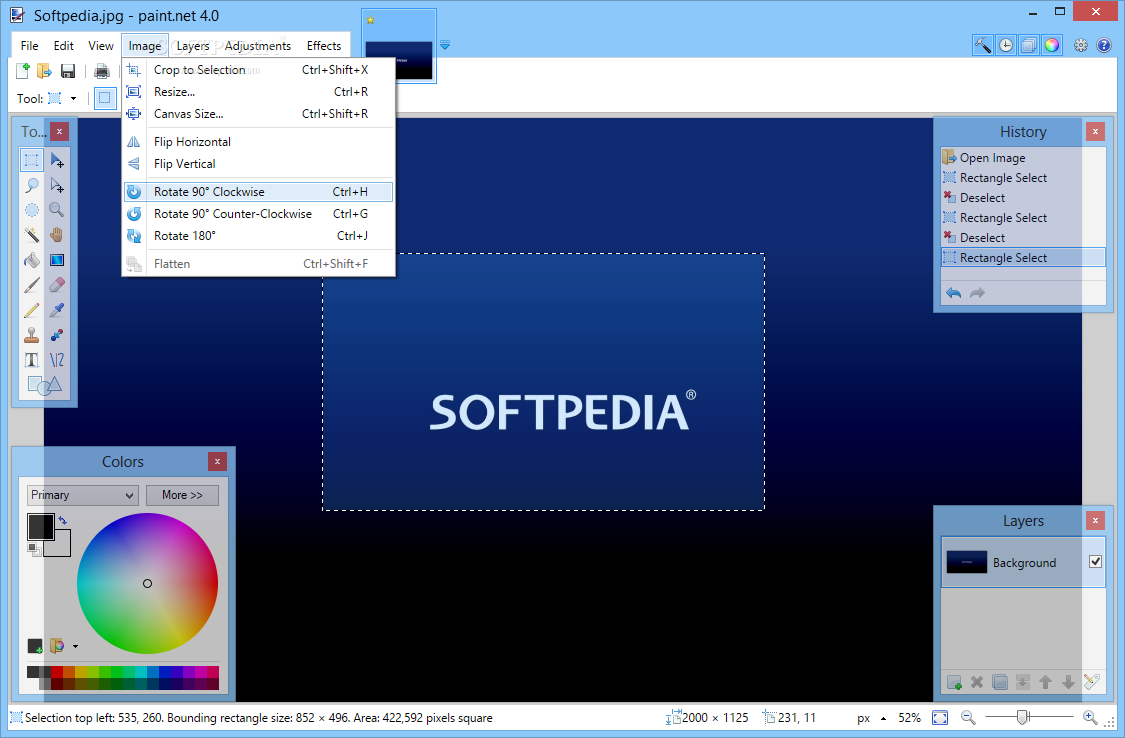
Task: Select the Move Selection tool
Action: 57,185
